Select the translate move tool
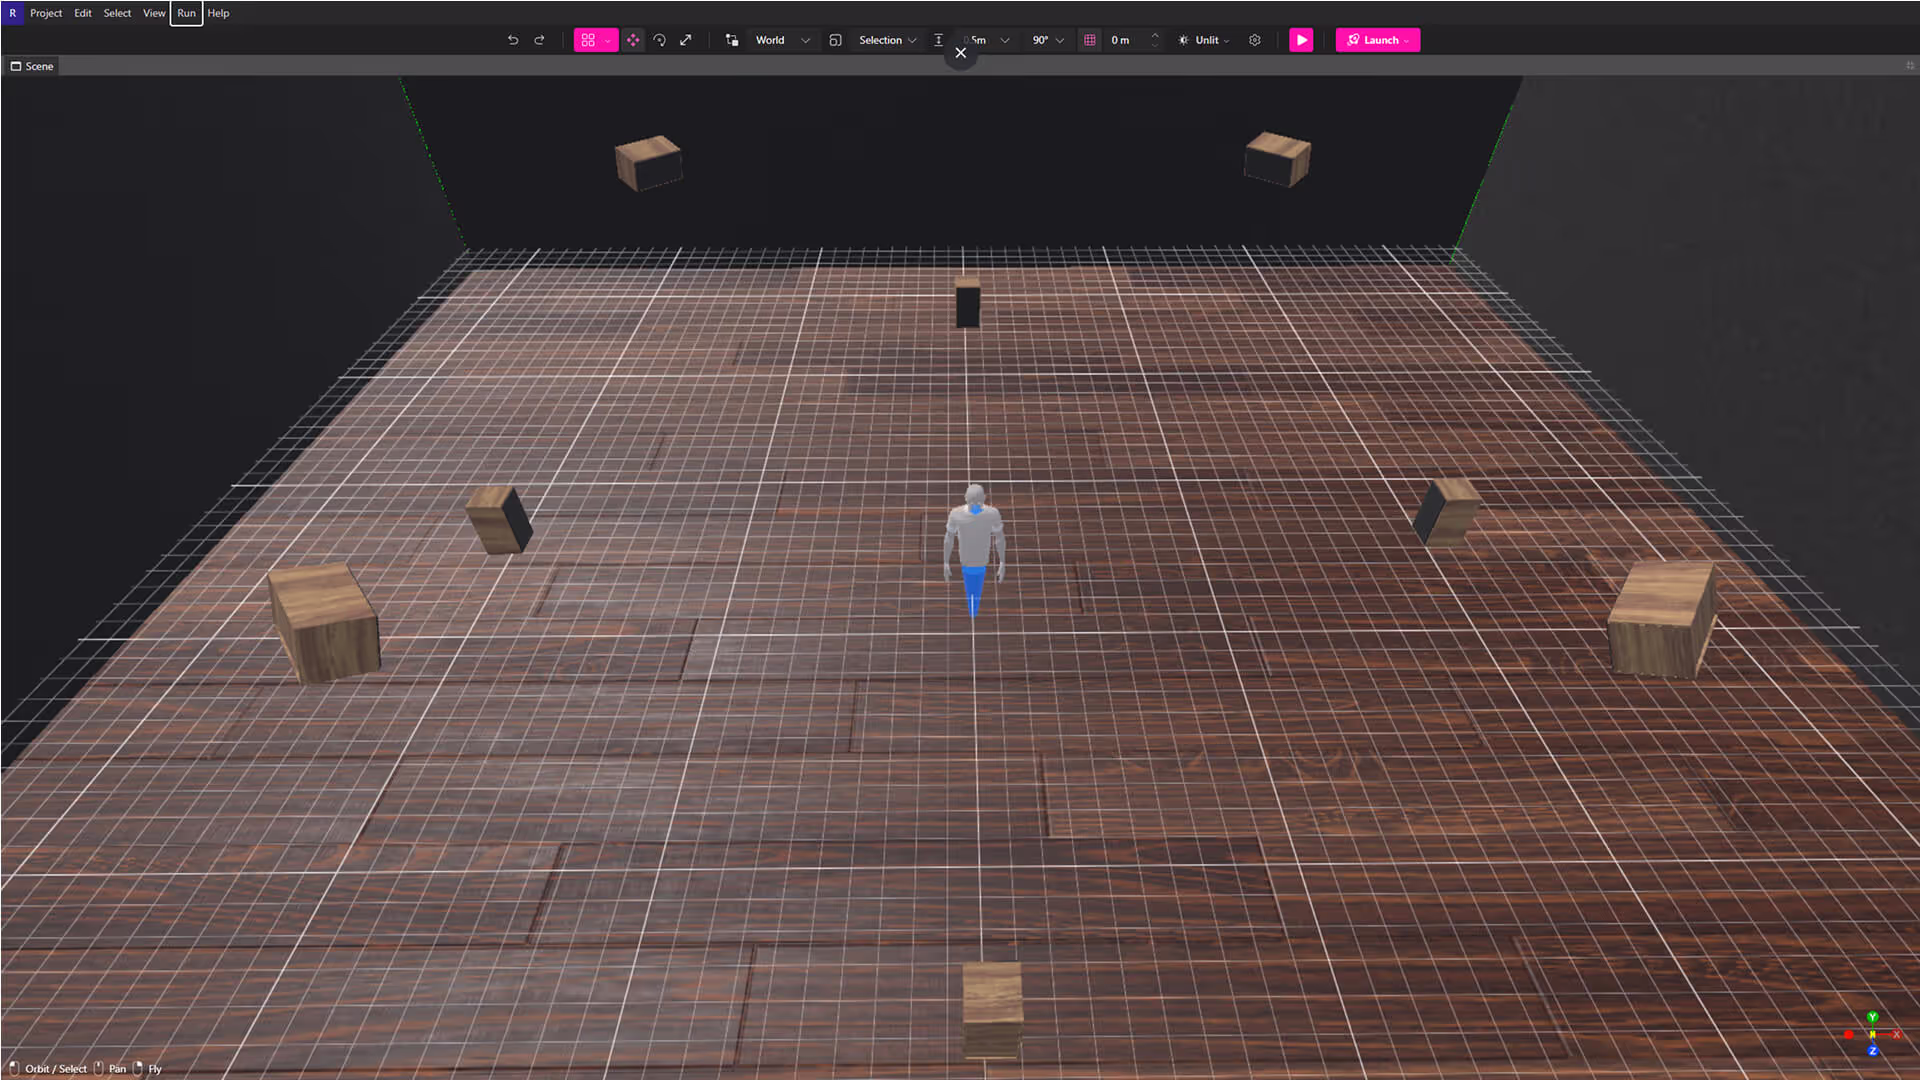This screenshot has width=1920, height=1080. coord(633,40)
